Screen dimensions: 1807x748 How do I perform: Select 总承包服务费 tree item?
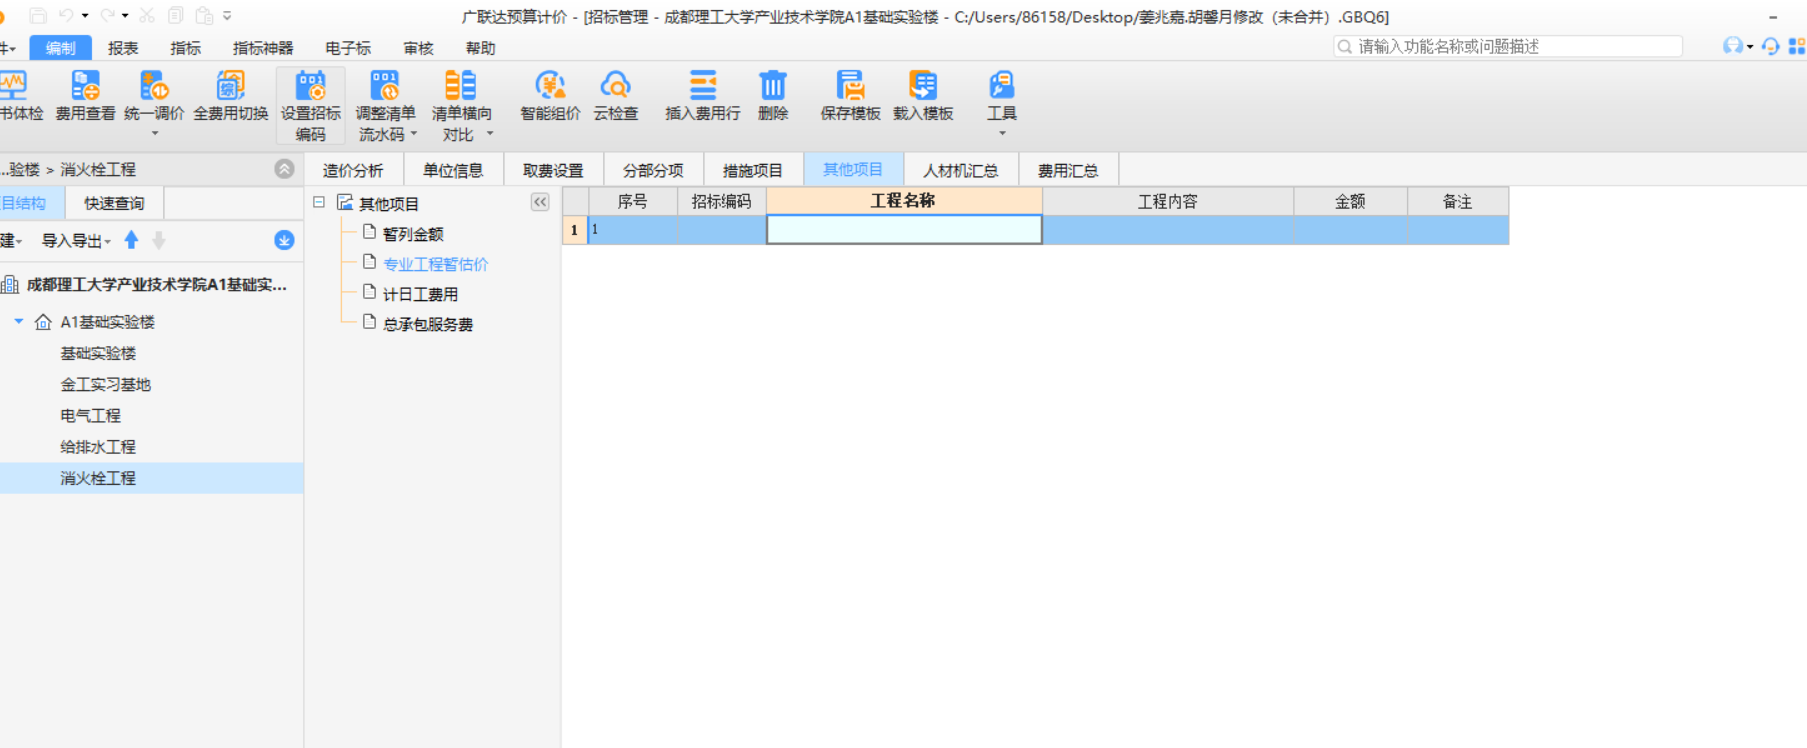(x=427, y=324)
